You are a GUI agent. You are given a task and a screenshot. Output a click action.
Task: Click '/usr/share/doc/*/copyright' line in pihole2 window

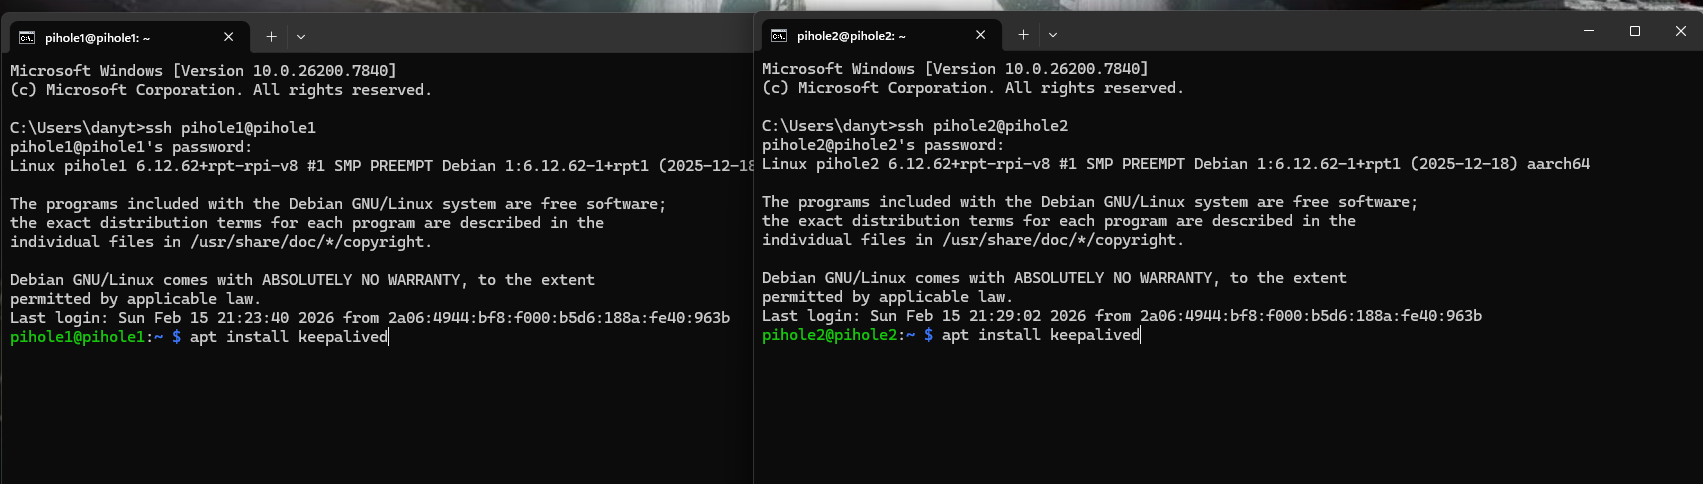tap(973, 240)
